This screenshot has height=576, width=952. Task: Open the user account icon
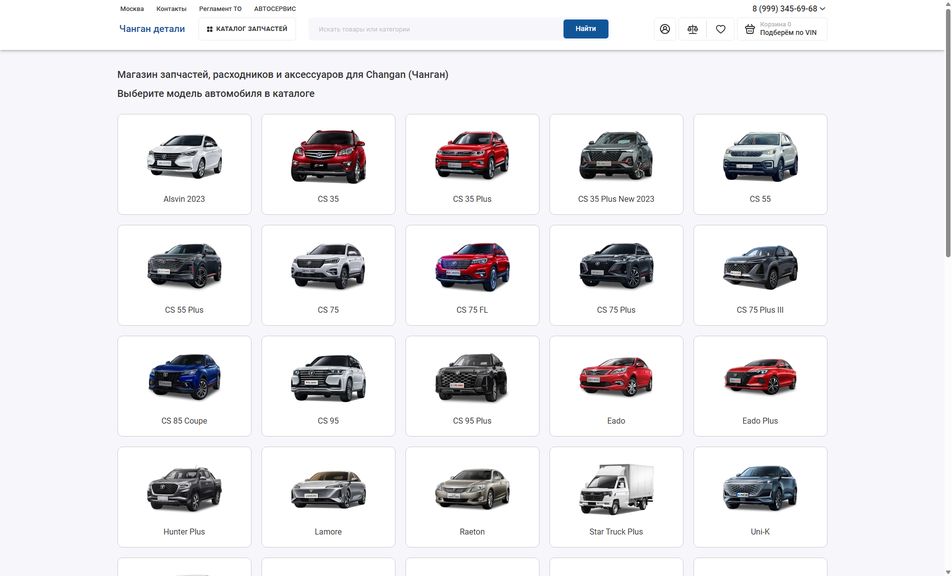(x=665, y=29)
